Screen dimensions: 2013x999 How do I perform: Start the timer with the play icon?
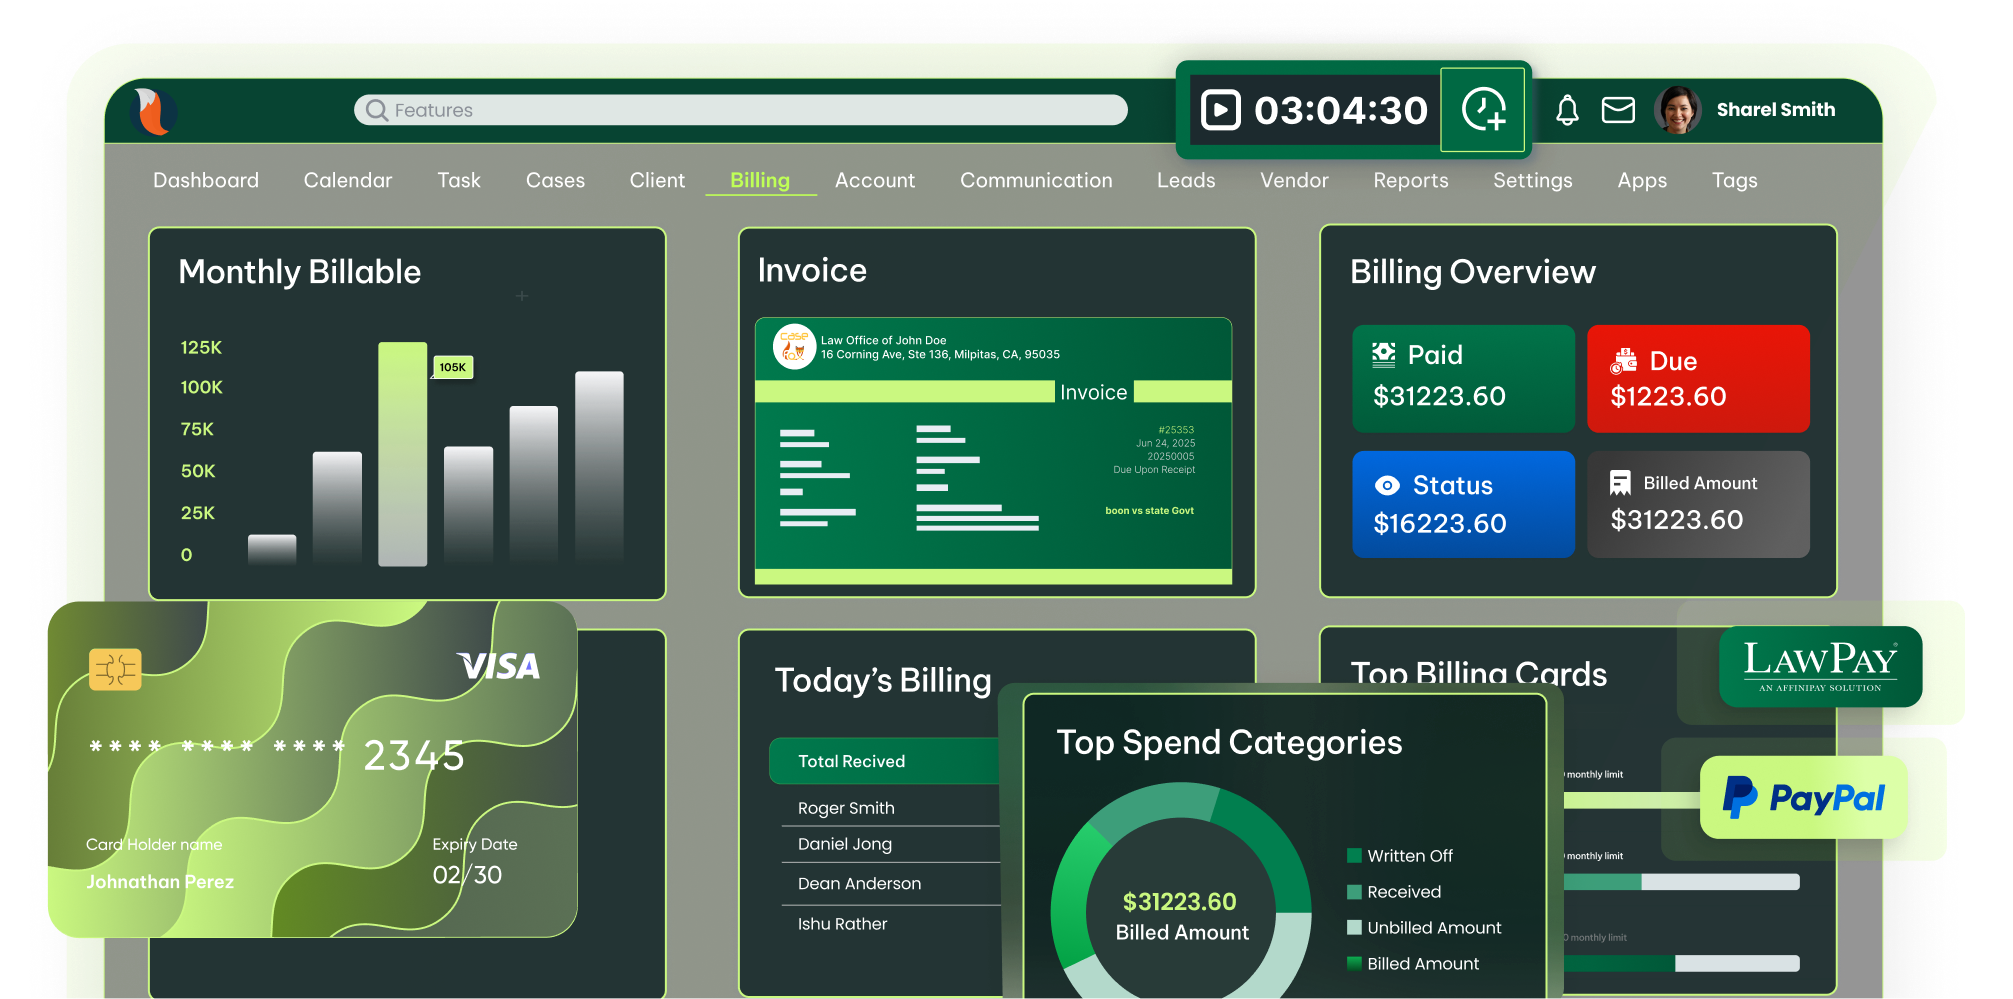(x=1222, y=110)
